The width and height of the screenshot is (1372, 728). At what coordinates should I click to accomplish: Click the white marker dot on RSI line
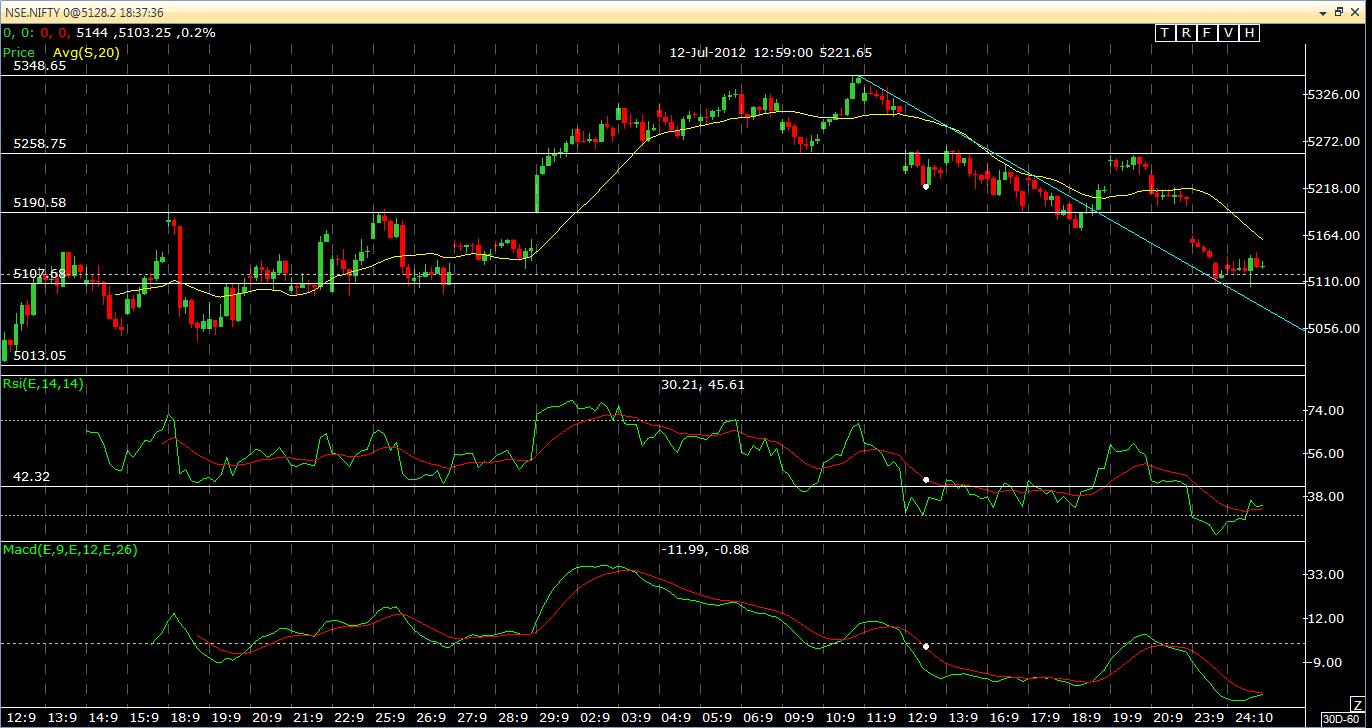(x=926, y=480)
